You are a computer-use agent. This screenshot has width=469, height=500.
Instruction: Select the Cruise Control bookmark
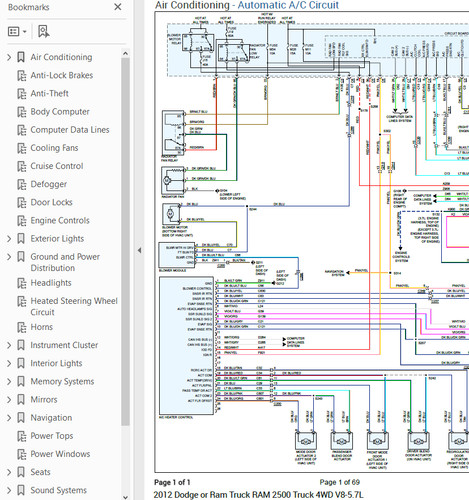[x=57, y=166]
